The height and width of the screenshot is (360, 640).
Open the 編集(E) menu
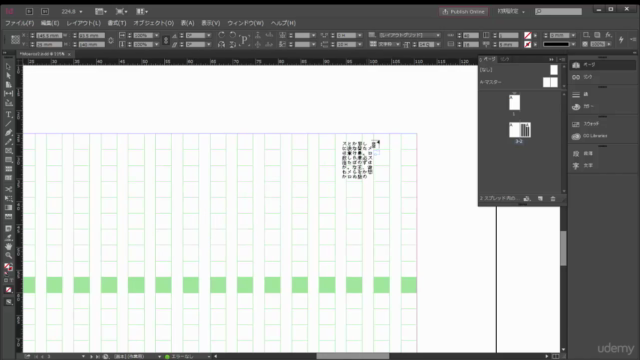click(50, 23)
